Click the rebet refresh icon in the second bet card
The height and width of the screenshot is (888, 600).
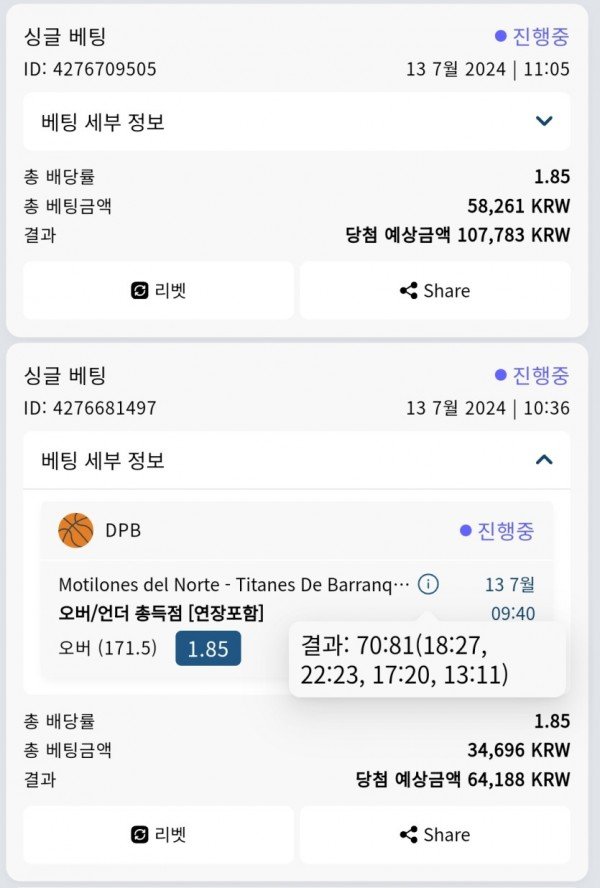139,834
